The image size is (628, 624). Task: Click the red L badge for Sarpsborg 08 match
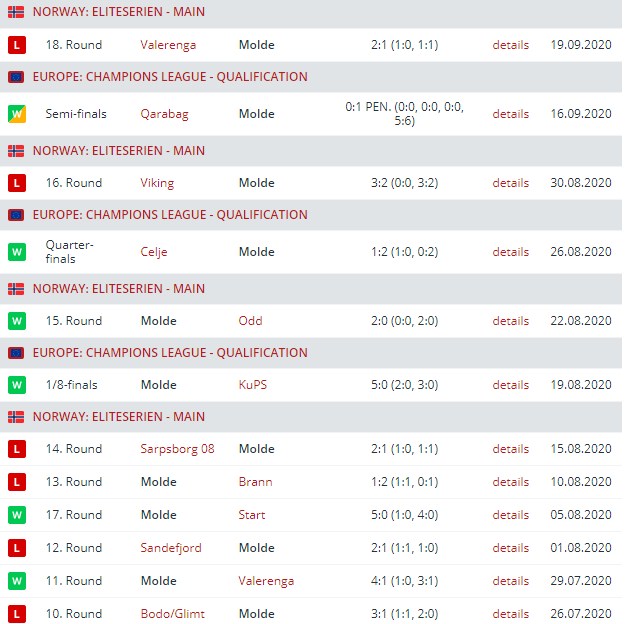(16, 449)
